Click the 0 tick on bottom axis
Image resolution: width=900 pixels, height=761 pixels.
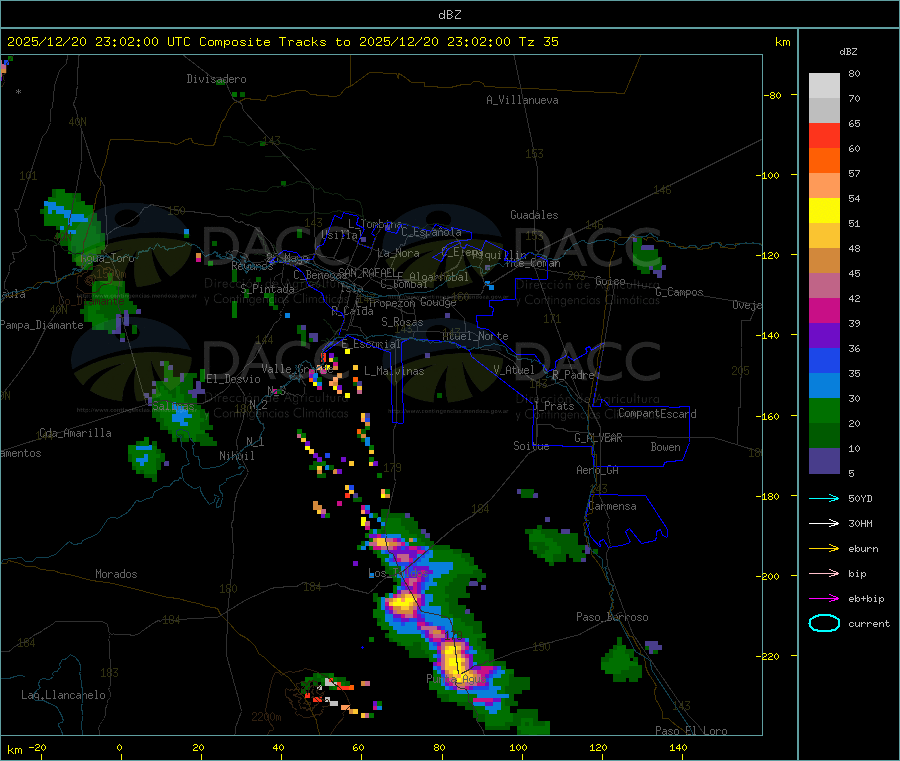coord(119,747)
